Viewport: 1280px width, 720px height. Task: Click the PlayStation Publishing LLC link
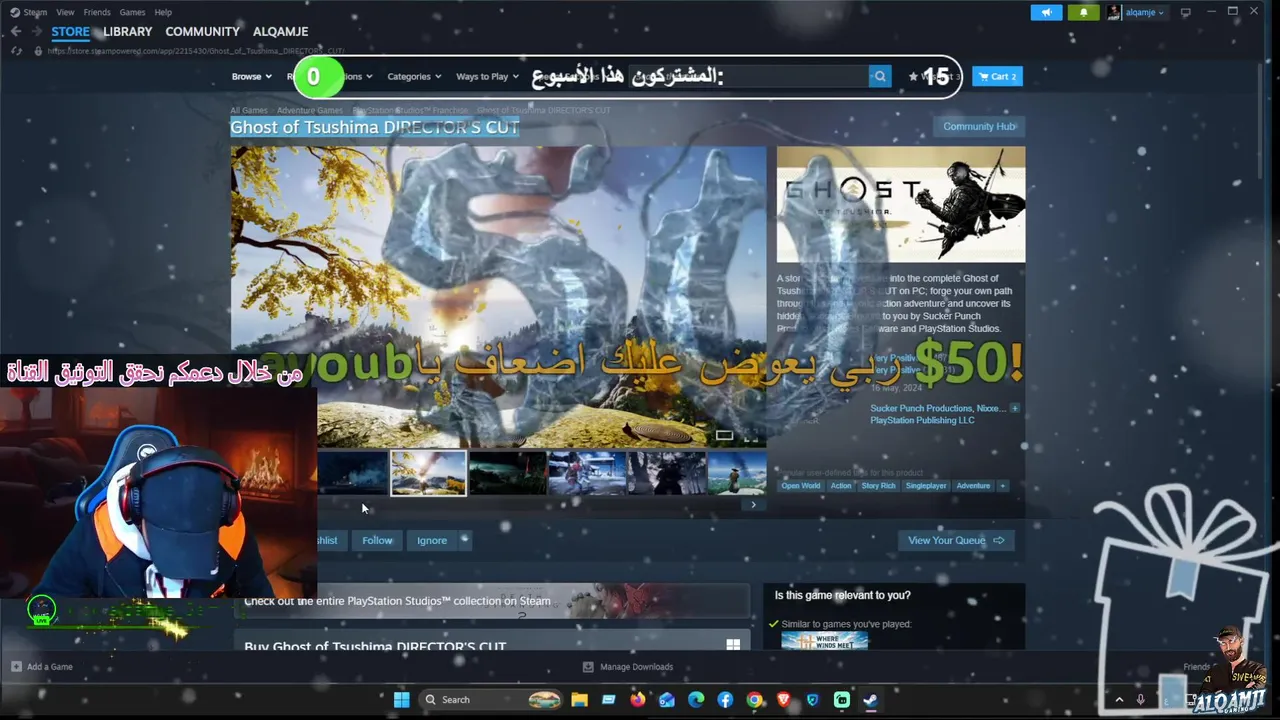point(922,420)
